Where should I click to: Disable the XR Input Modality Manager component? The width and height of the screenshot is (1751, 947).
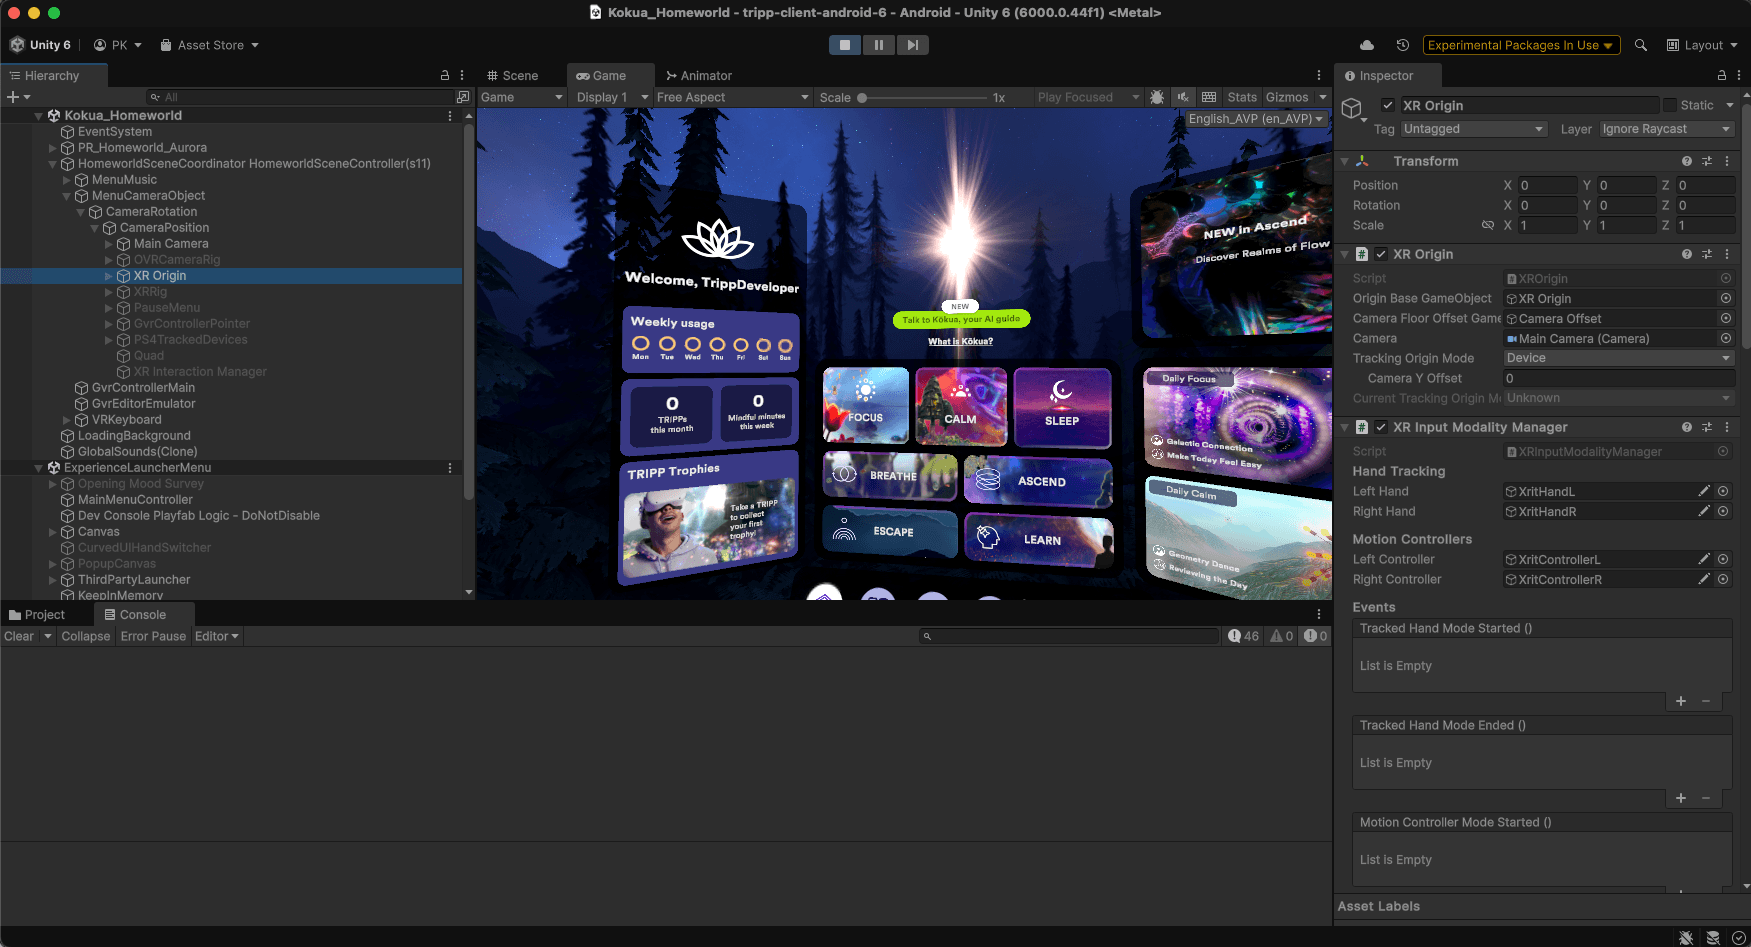tap(1381, 427)
